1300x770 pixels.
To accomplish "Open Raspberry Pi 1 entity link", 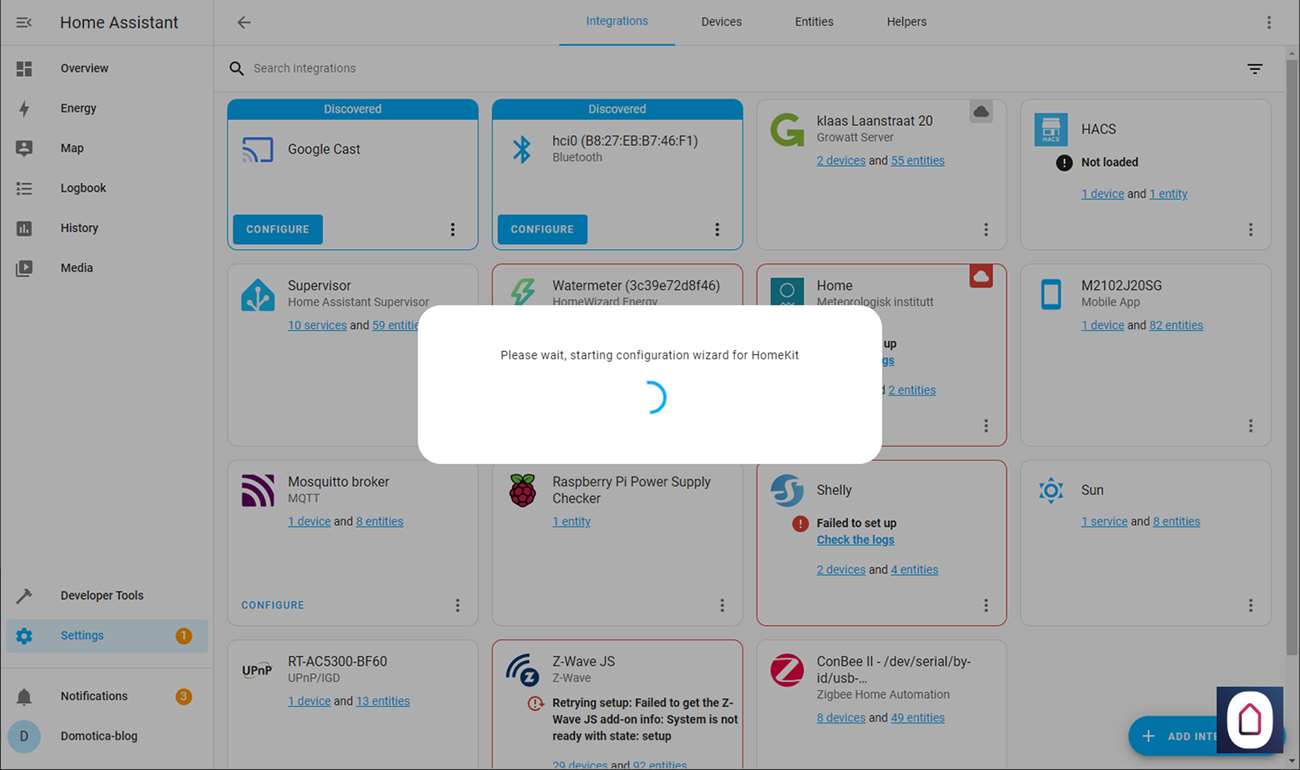I will 572,522.
